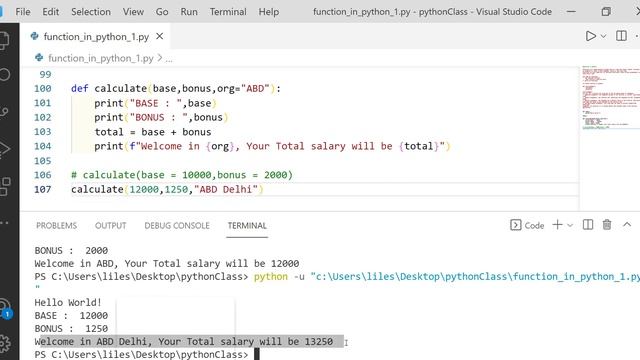Open the Extensions view
640x360 pixels.
(x=4, y=186)
